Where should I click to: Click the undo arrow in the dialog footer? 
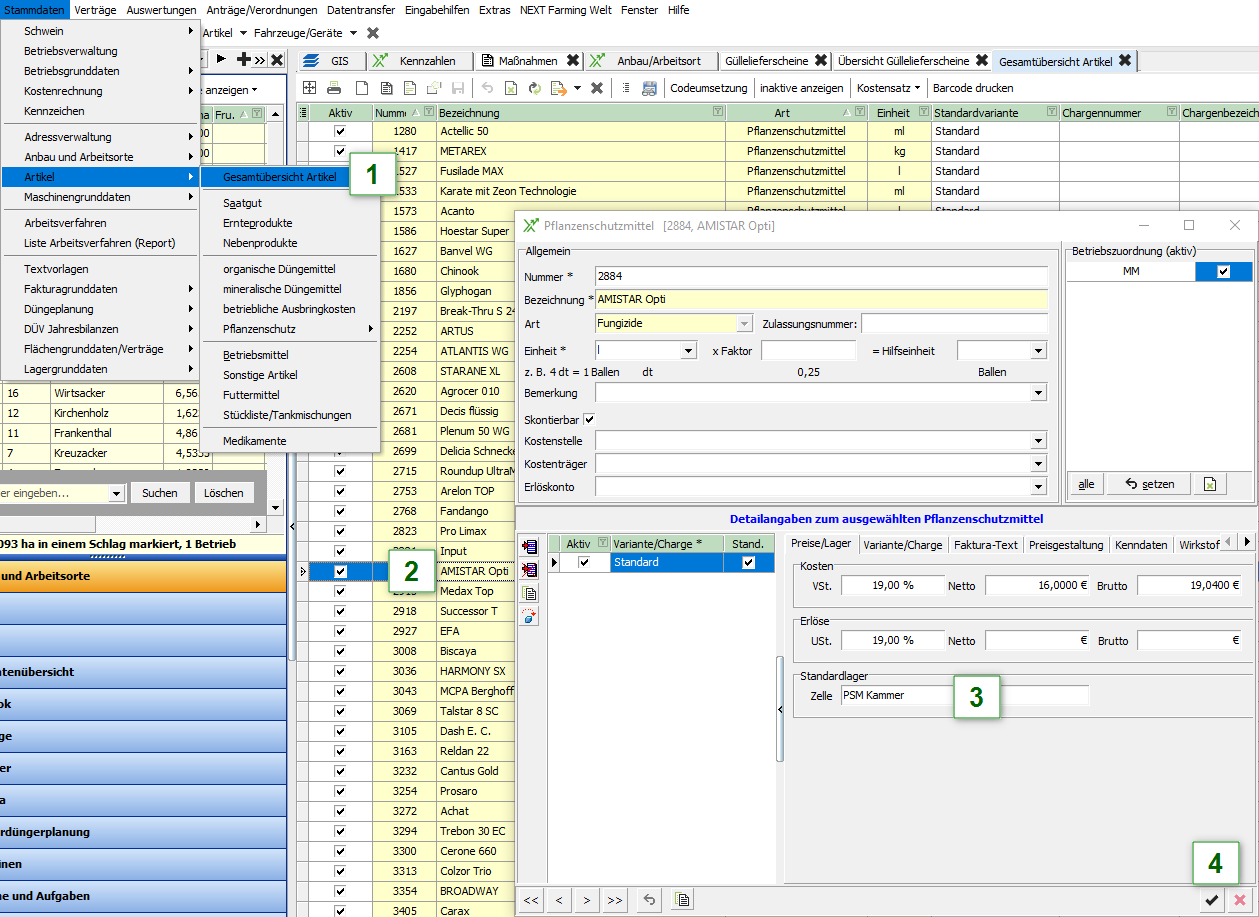click(x=650, y=900)
